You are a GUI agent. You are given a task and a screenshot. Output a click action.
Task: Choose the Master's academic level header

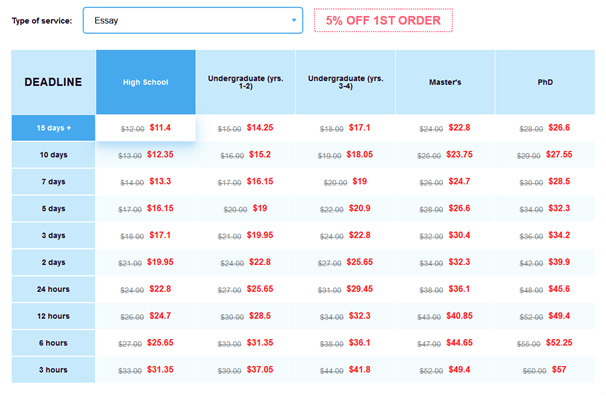445,82
